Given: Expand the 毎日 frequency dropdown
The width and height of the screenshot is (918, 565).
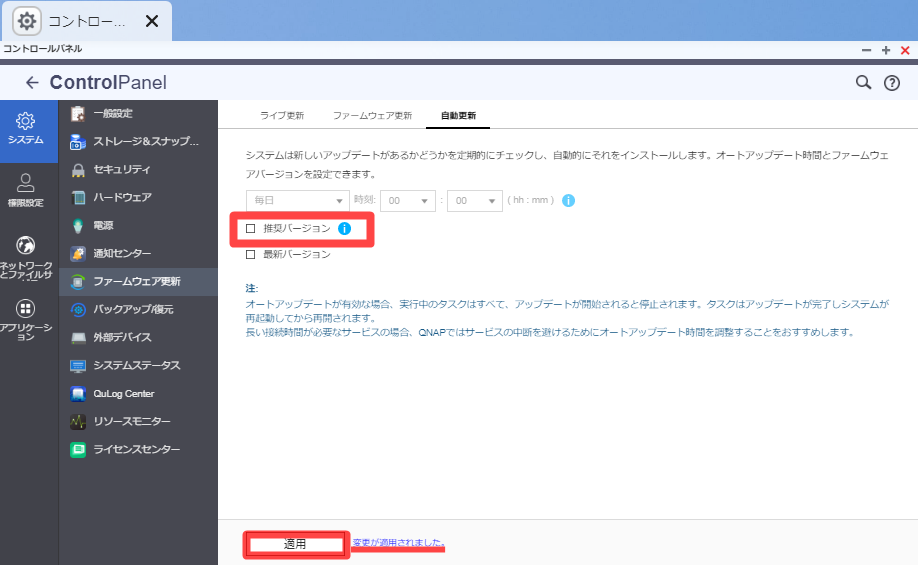Looking at the screenshot, I should [297, 201].
